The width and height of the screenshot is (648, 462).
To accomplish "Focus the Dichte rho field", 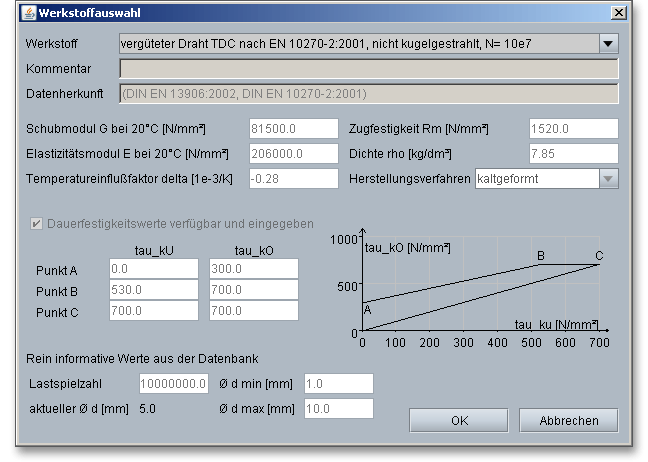I will (x=573, y=154).
